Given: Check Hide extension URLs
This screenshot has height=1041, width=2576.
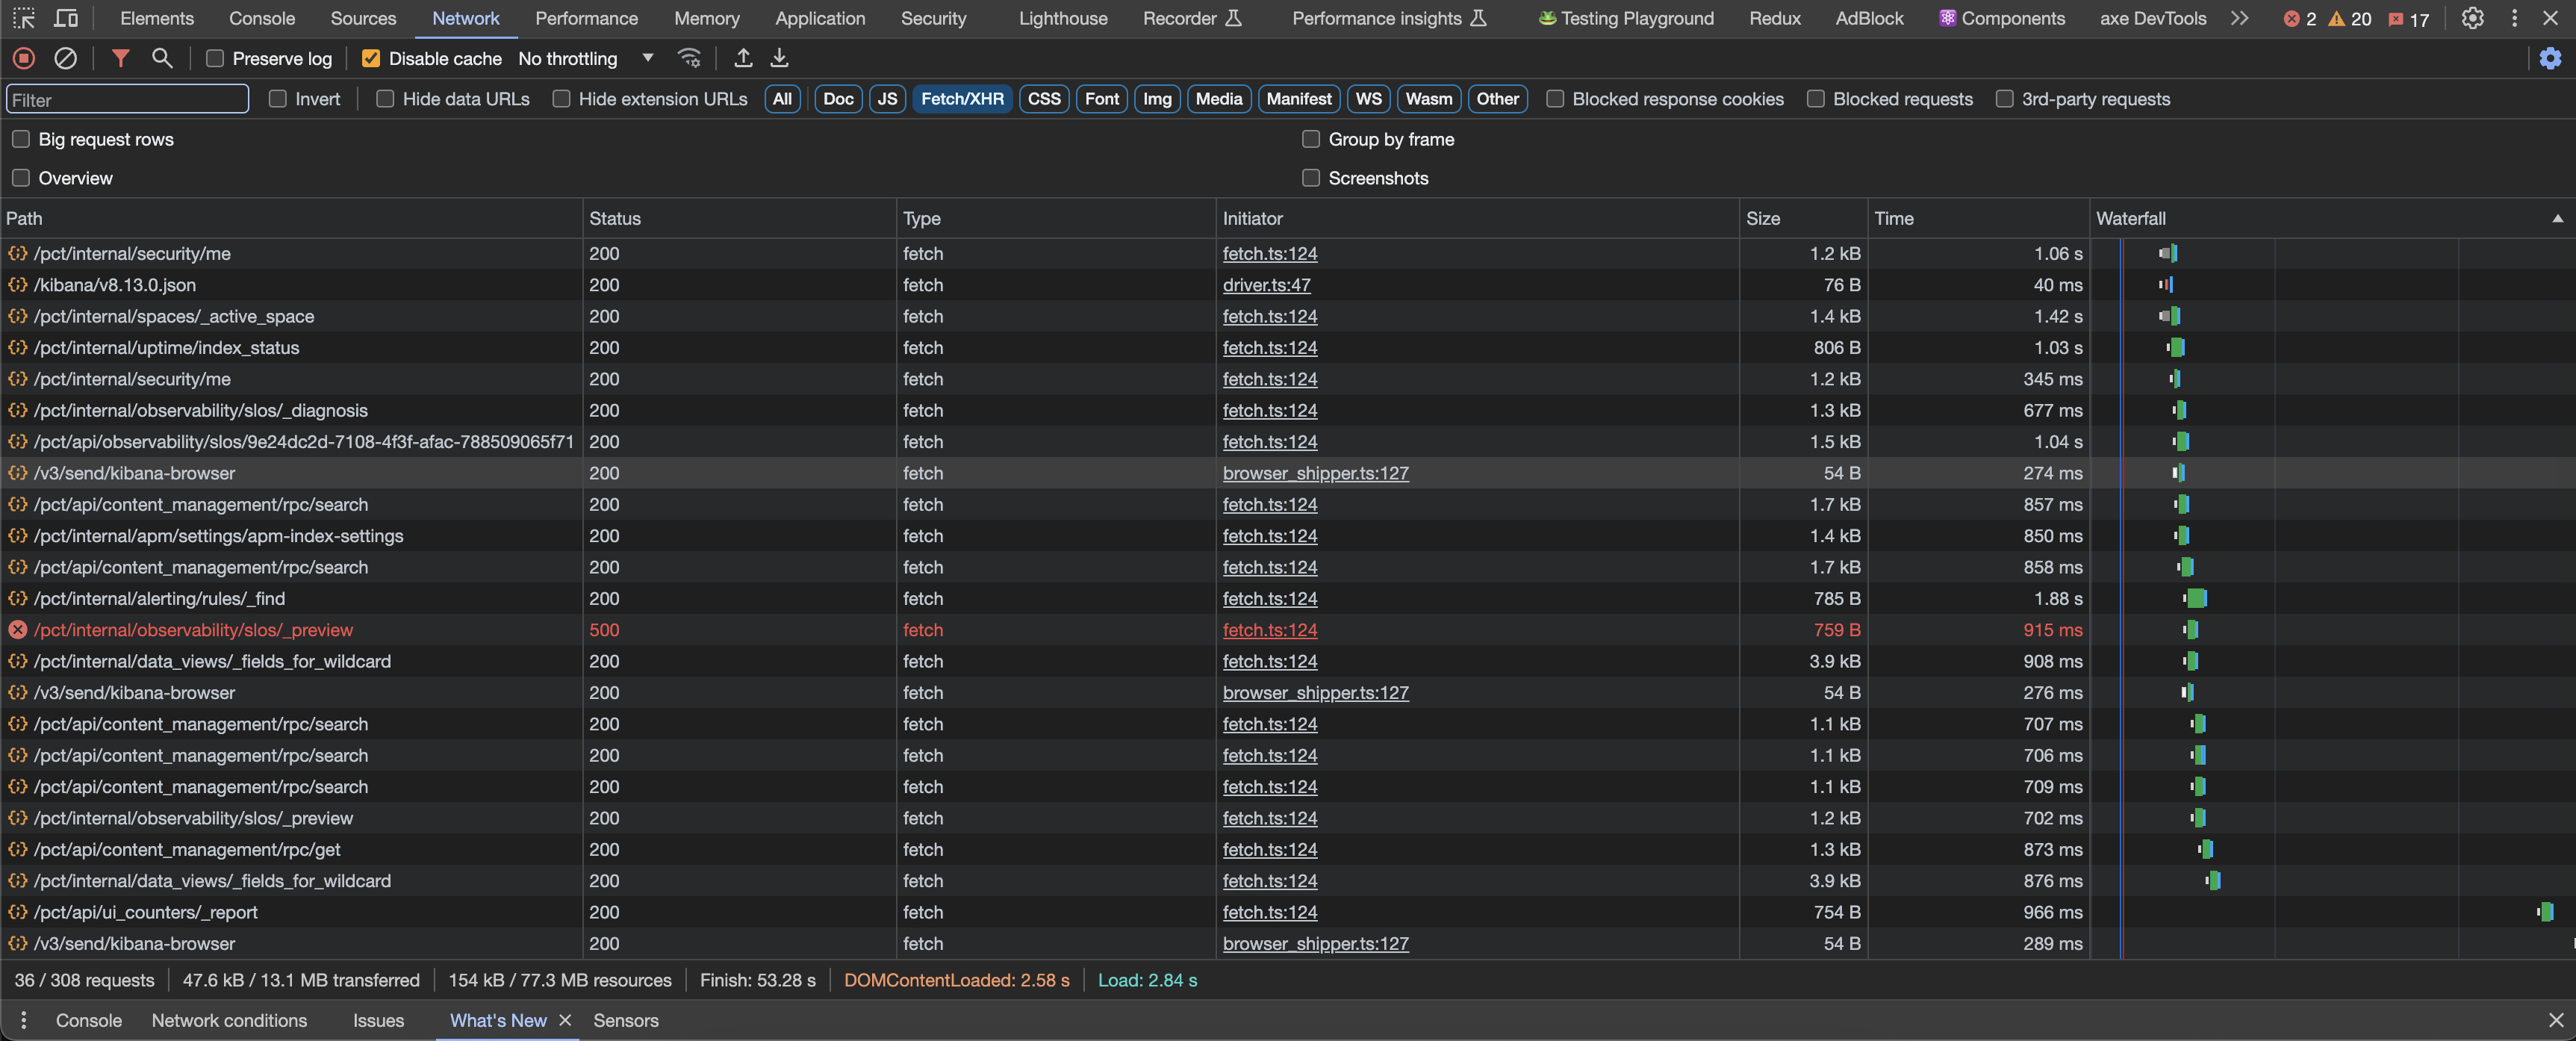Looking at the screenshot, I should point(561,98).
